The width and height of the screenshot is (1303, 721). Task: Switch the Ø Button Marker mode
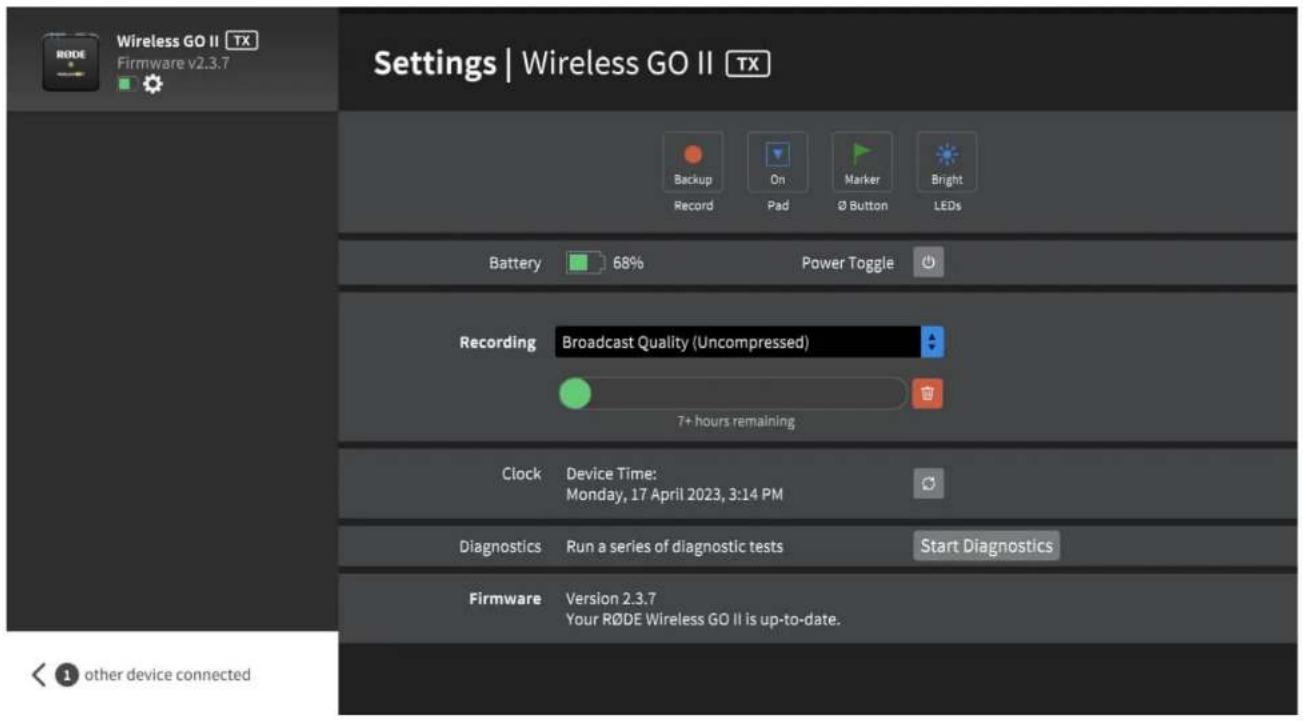tap(862, 163)
